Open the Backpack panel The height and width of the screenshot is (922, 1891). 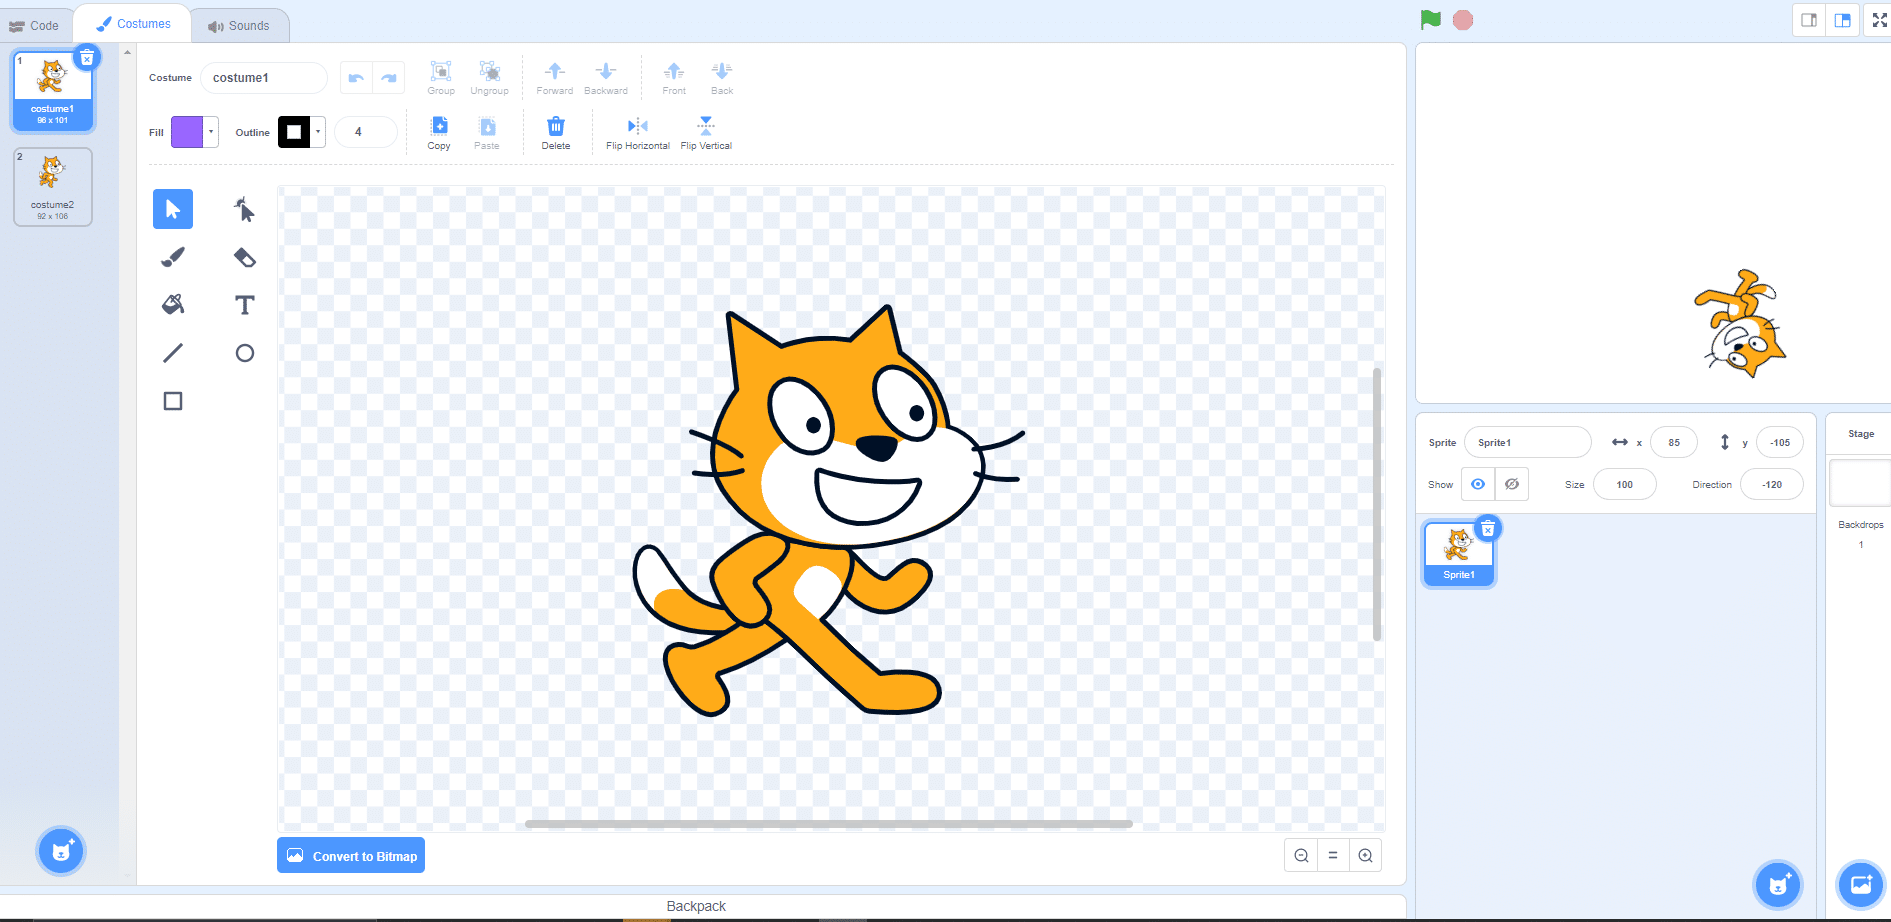tap(696, 906)
